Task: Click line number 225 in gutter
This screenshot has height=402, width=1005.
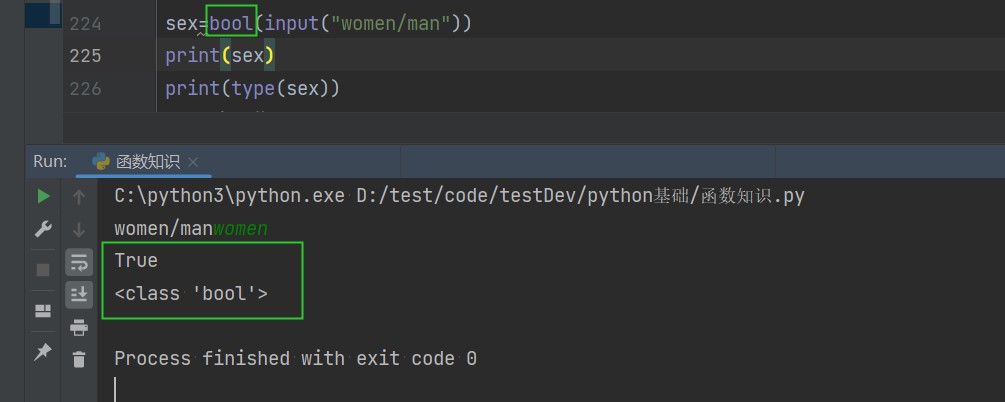Action: click(86, 56)
